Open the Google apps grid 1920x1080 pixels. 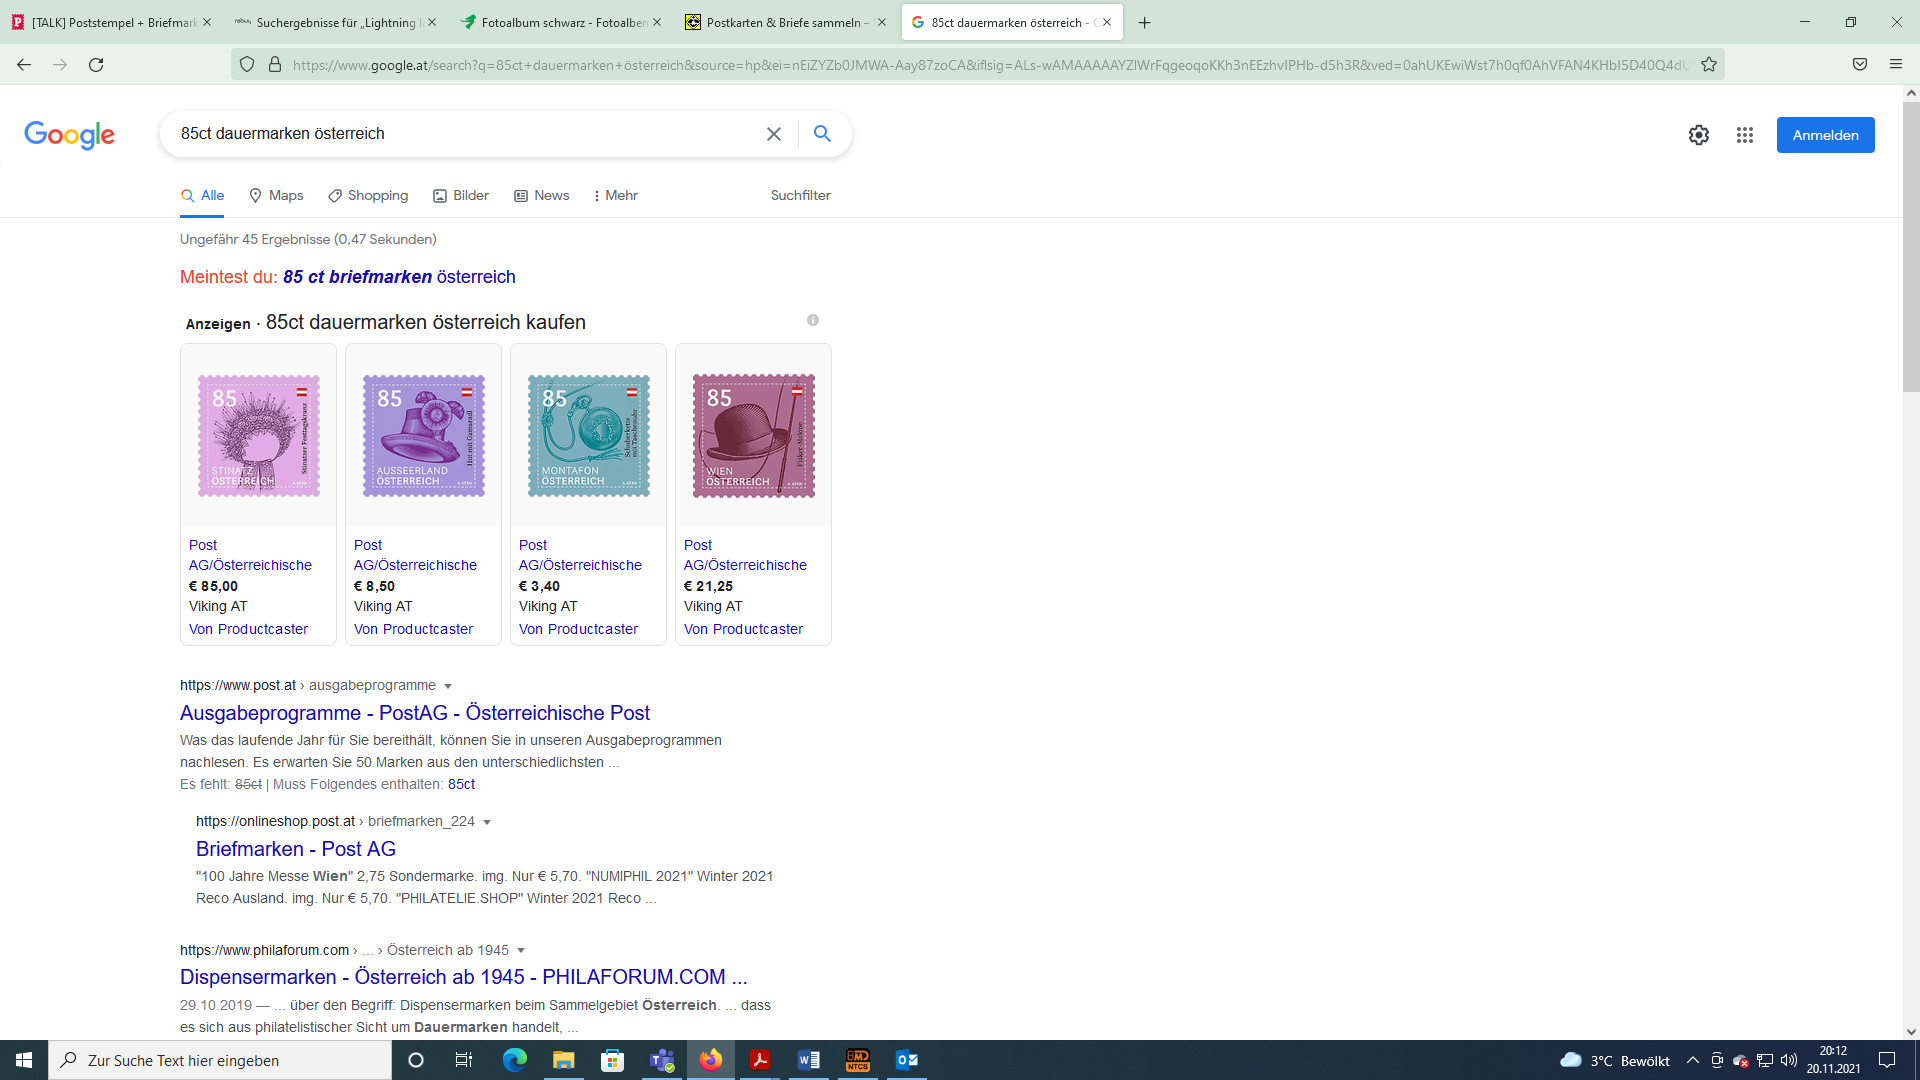click(1745, 135)
